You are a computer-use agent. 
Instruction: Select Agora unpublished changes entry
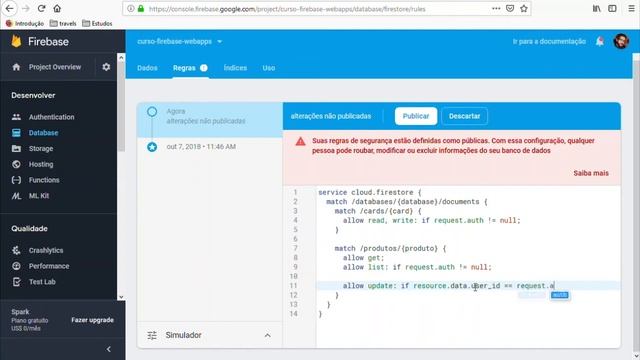(210, 119)
